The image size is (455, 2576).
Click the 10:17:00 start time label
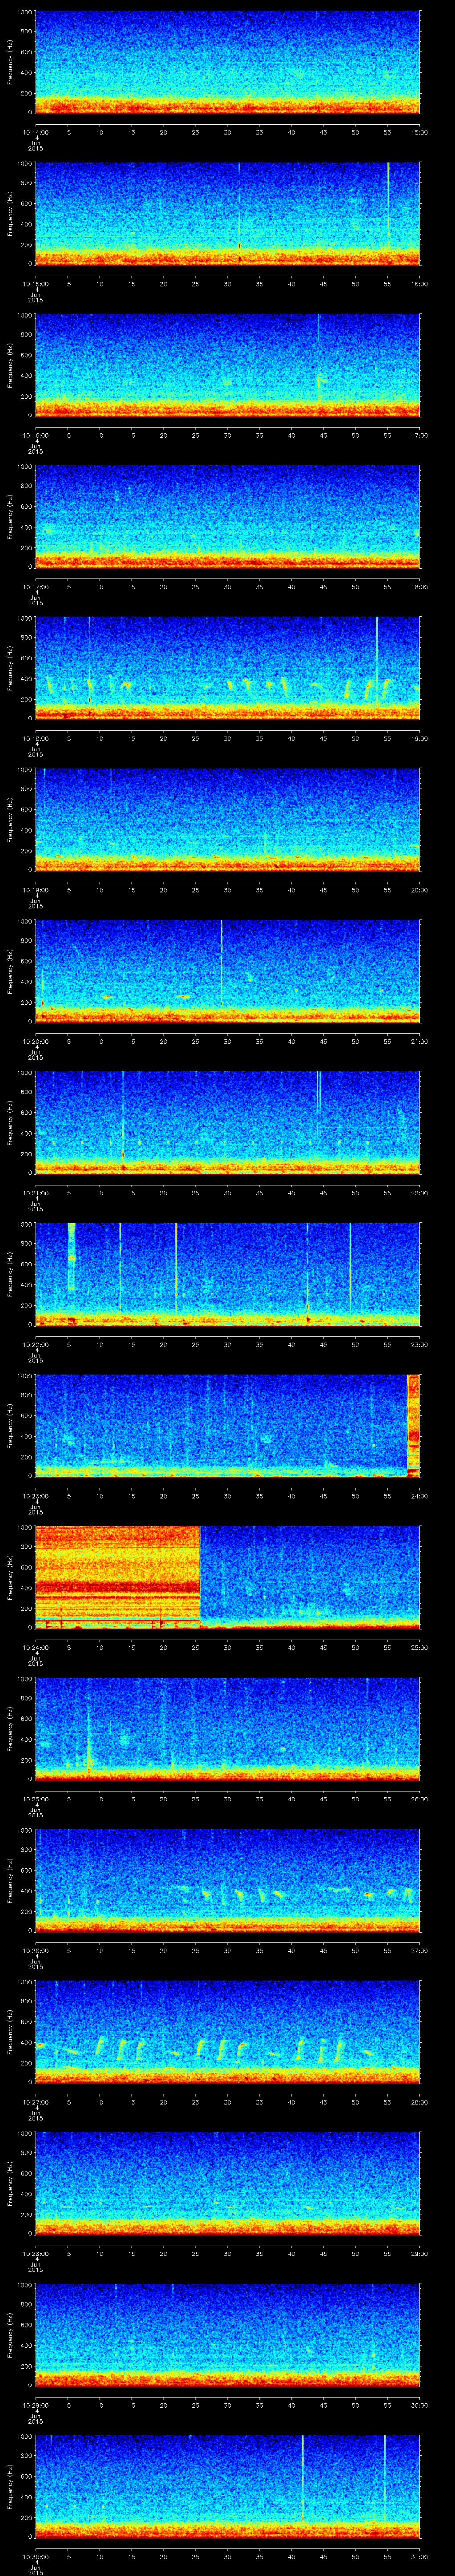(x=35, y=587)
